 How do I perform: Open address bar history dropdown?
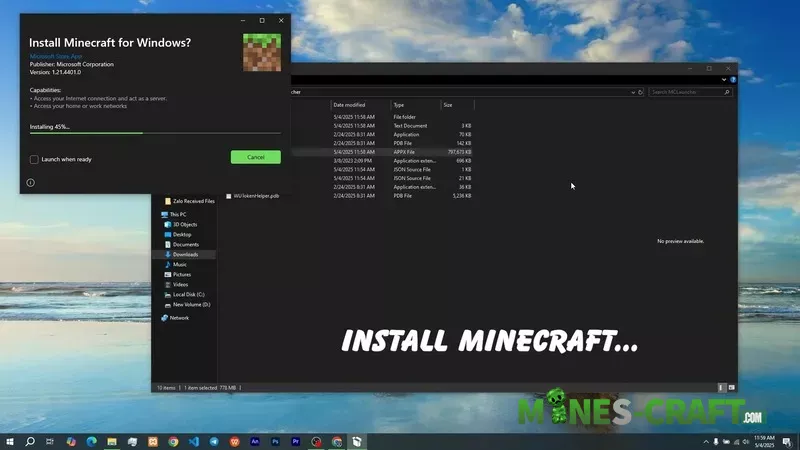coord(632,91)
